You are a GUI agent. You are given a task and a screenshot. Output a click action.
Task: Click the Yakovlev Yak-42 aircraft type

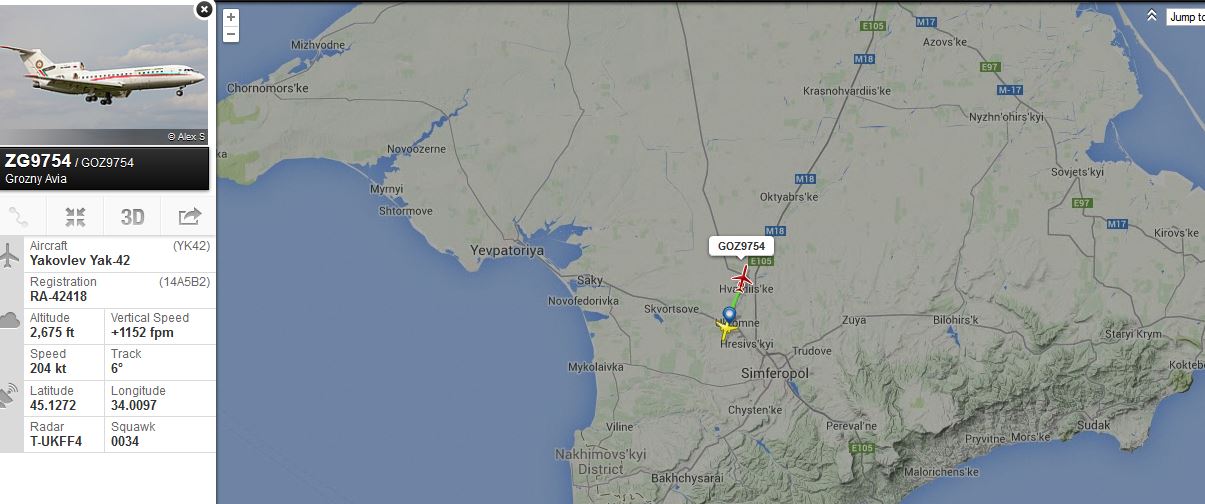[x=80, y=260]
